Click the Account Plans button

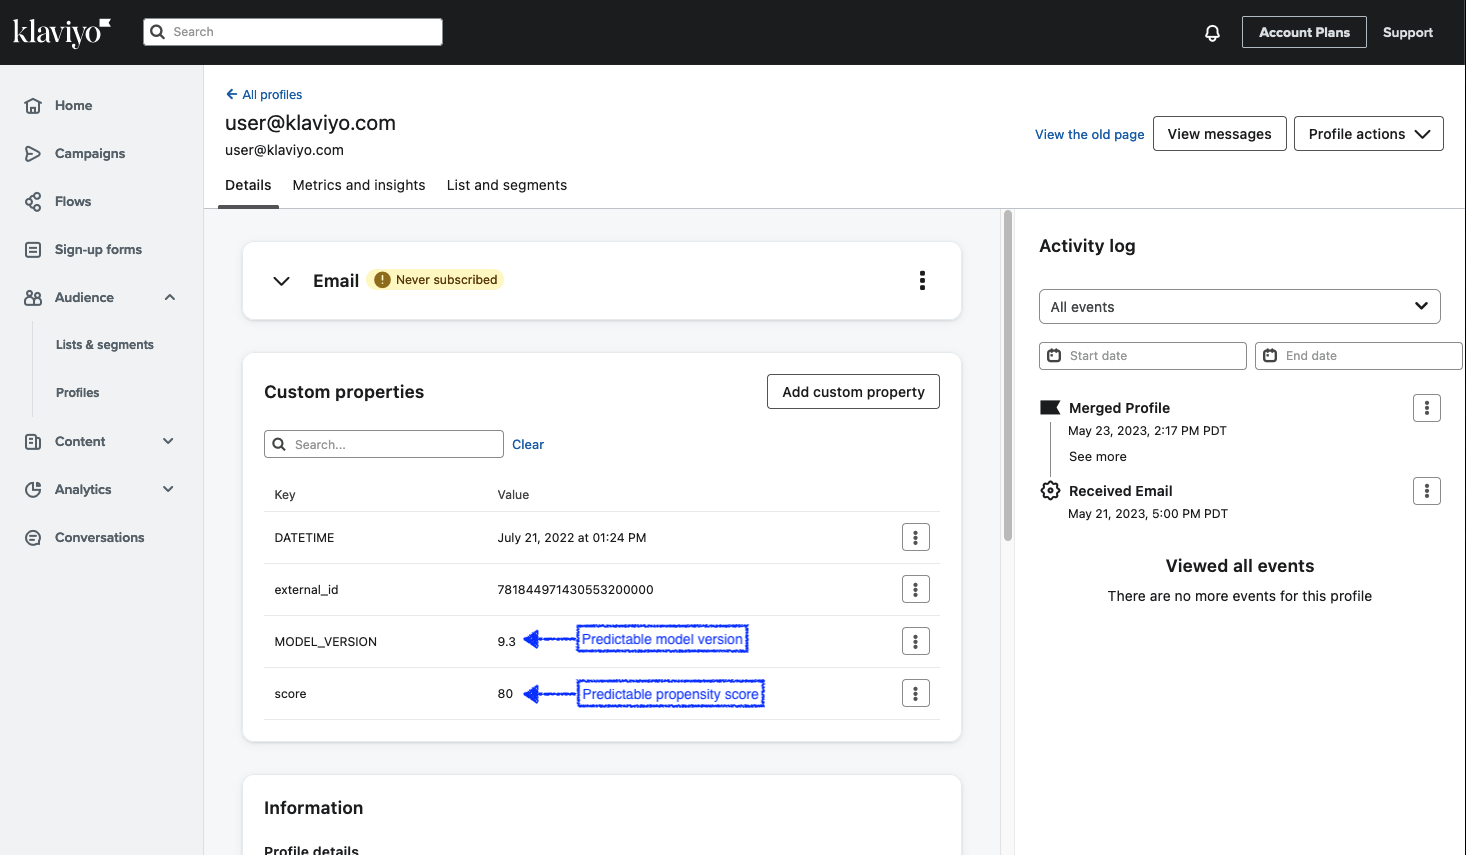click(1304, 32)
